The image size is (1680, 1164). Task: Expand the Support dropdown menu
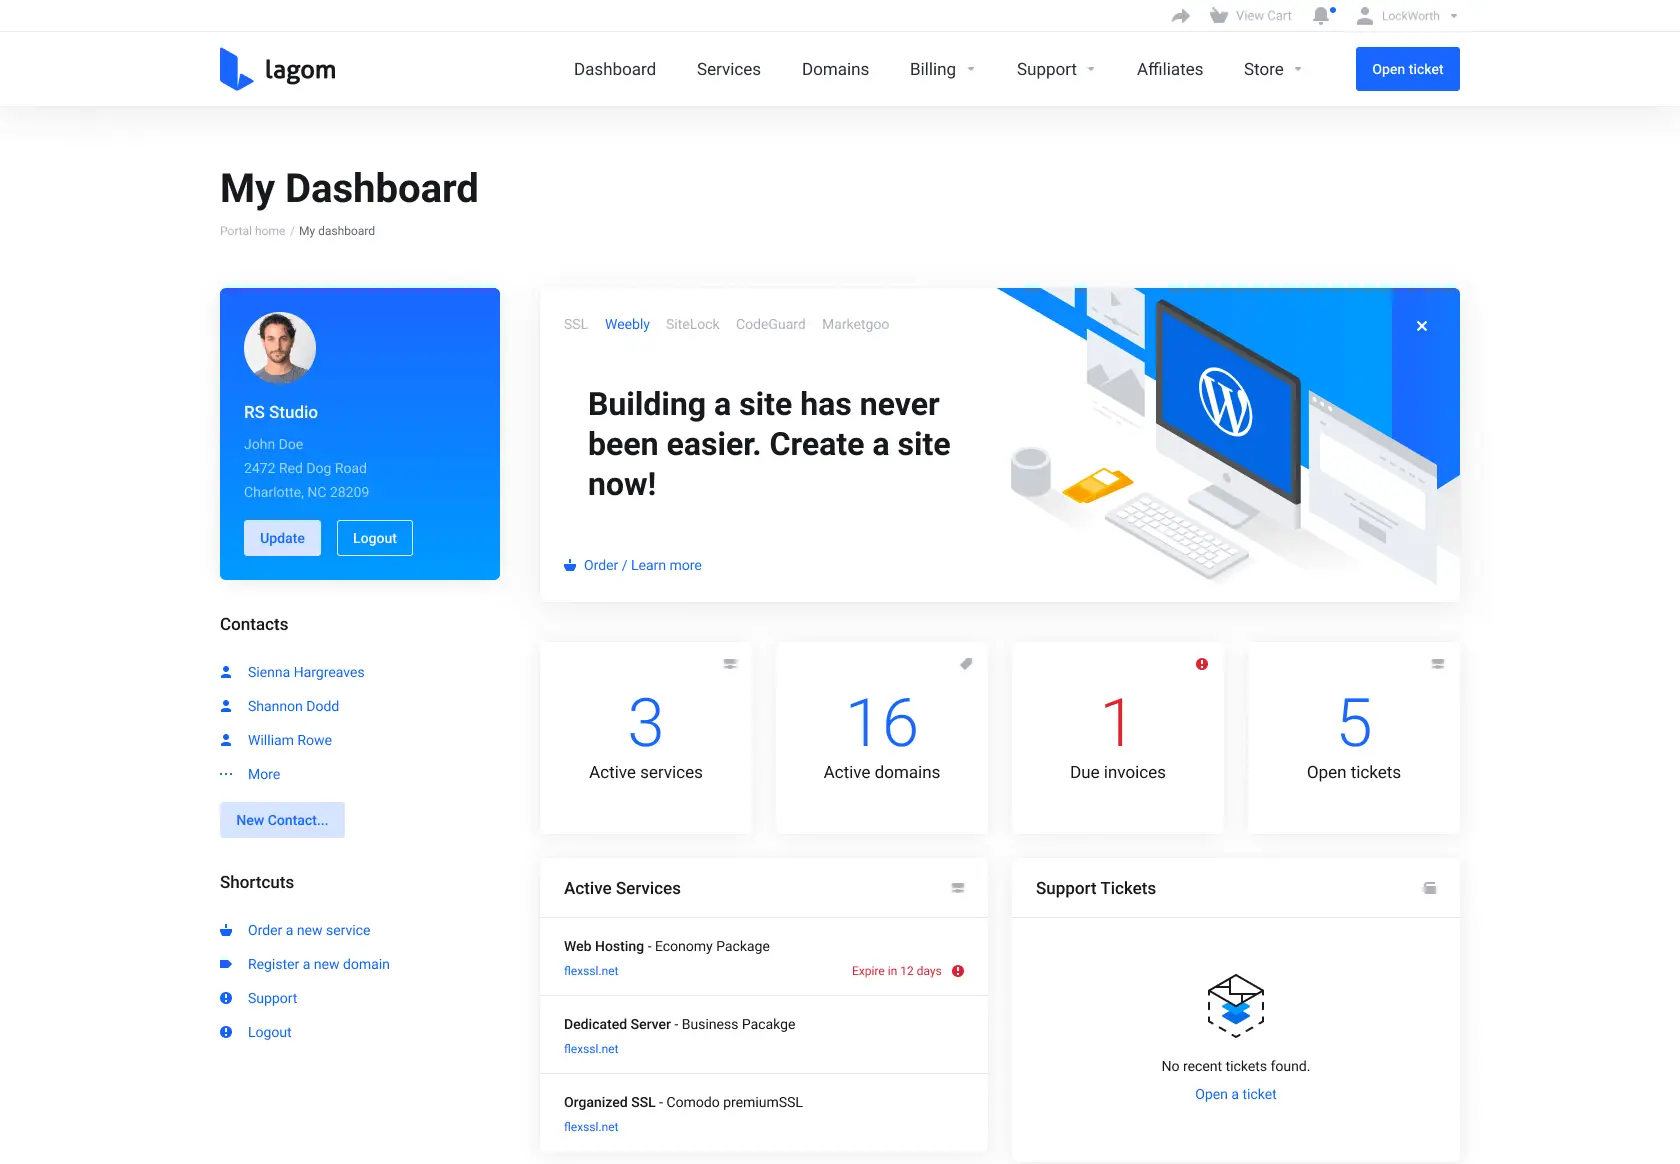click(1056, 69)
